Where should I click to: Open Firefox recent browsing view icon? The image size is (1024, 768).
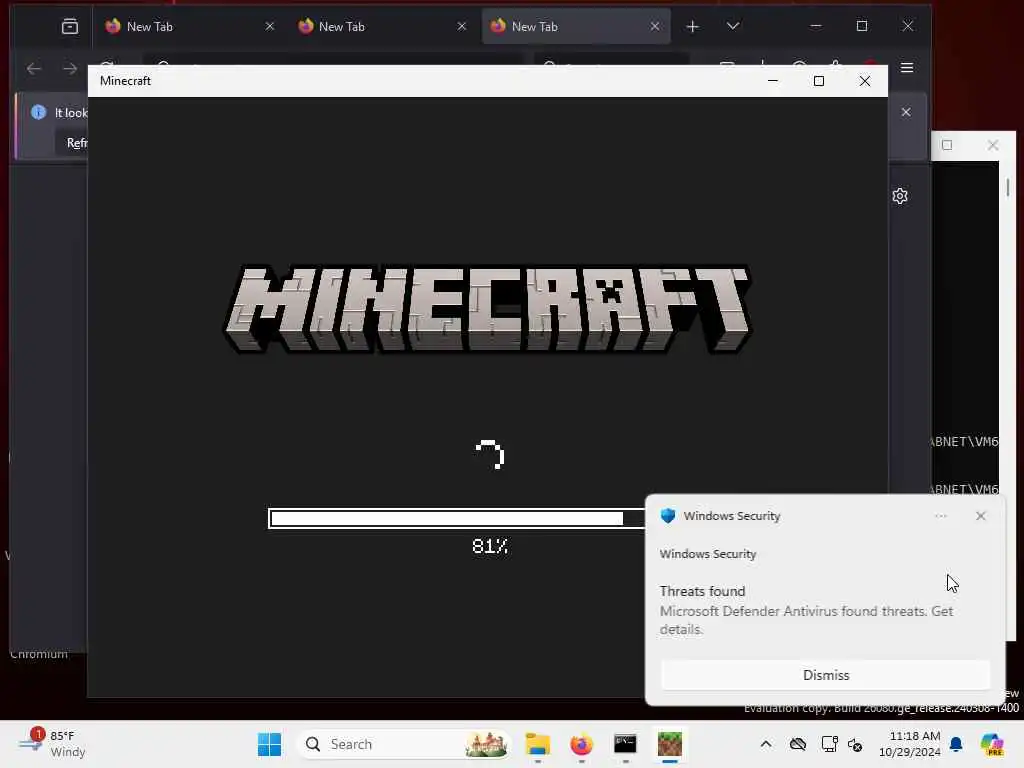tap(70, 27)
